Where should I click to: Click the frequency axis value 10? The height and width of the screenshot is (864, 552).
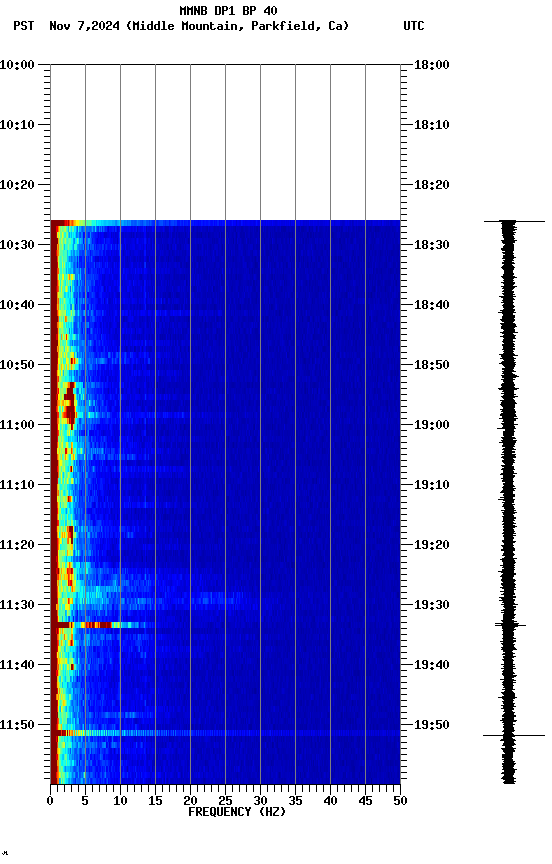coord(120,801)
